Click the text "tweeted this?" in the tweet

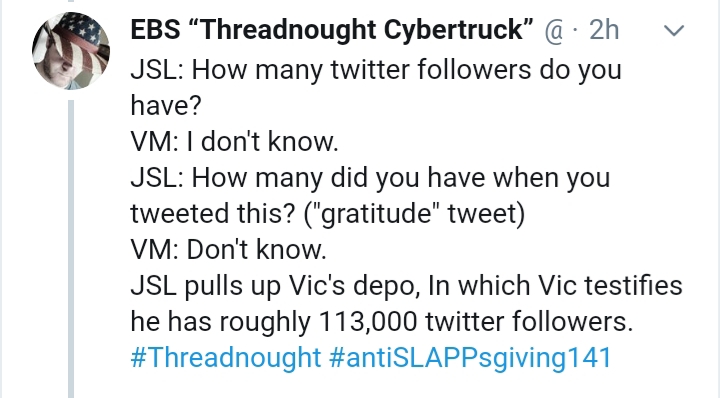212,213
